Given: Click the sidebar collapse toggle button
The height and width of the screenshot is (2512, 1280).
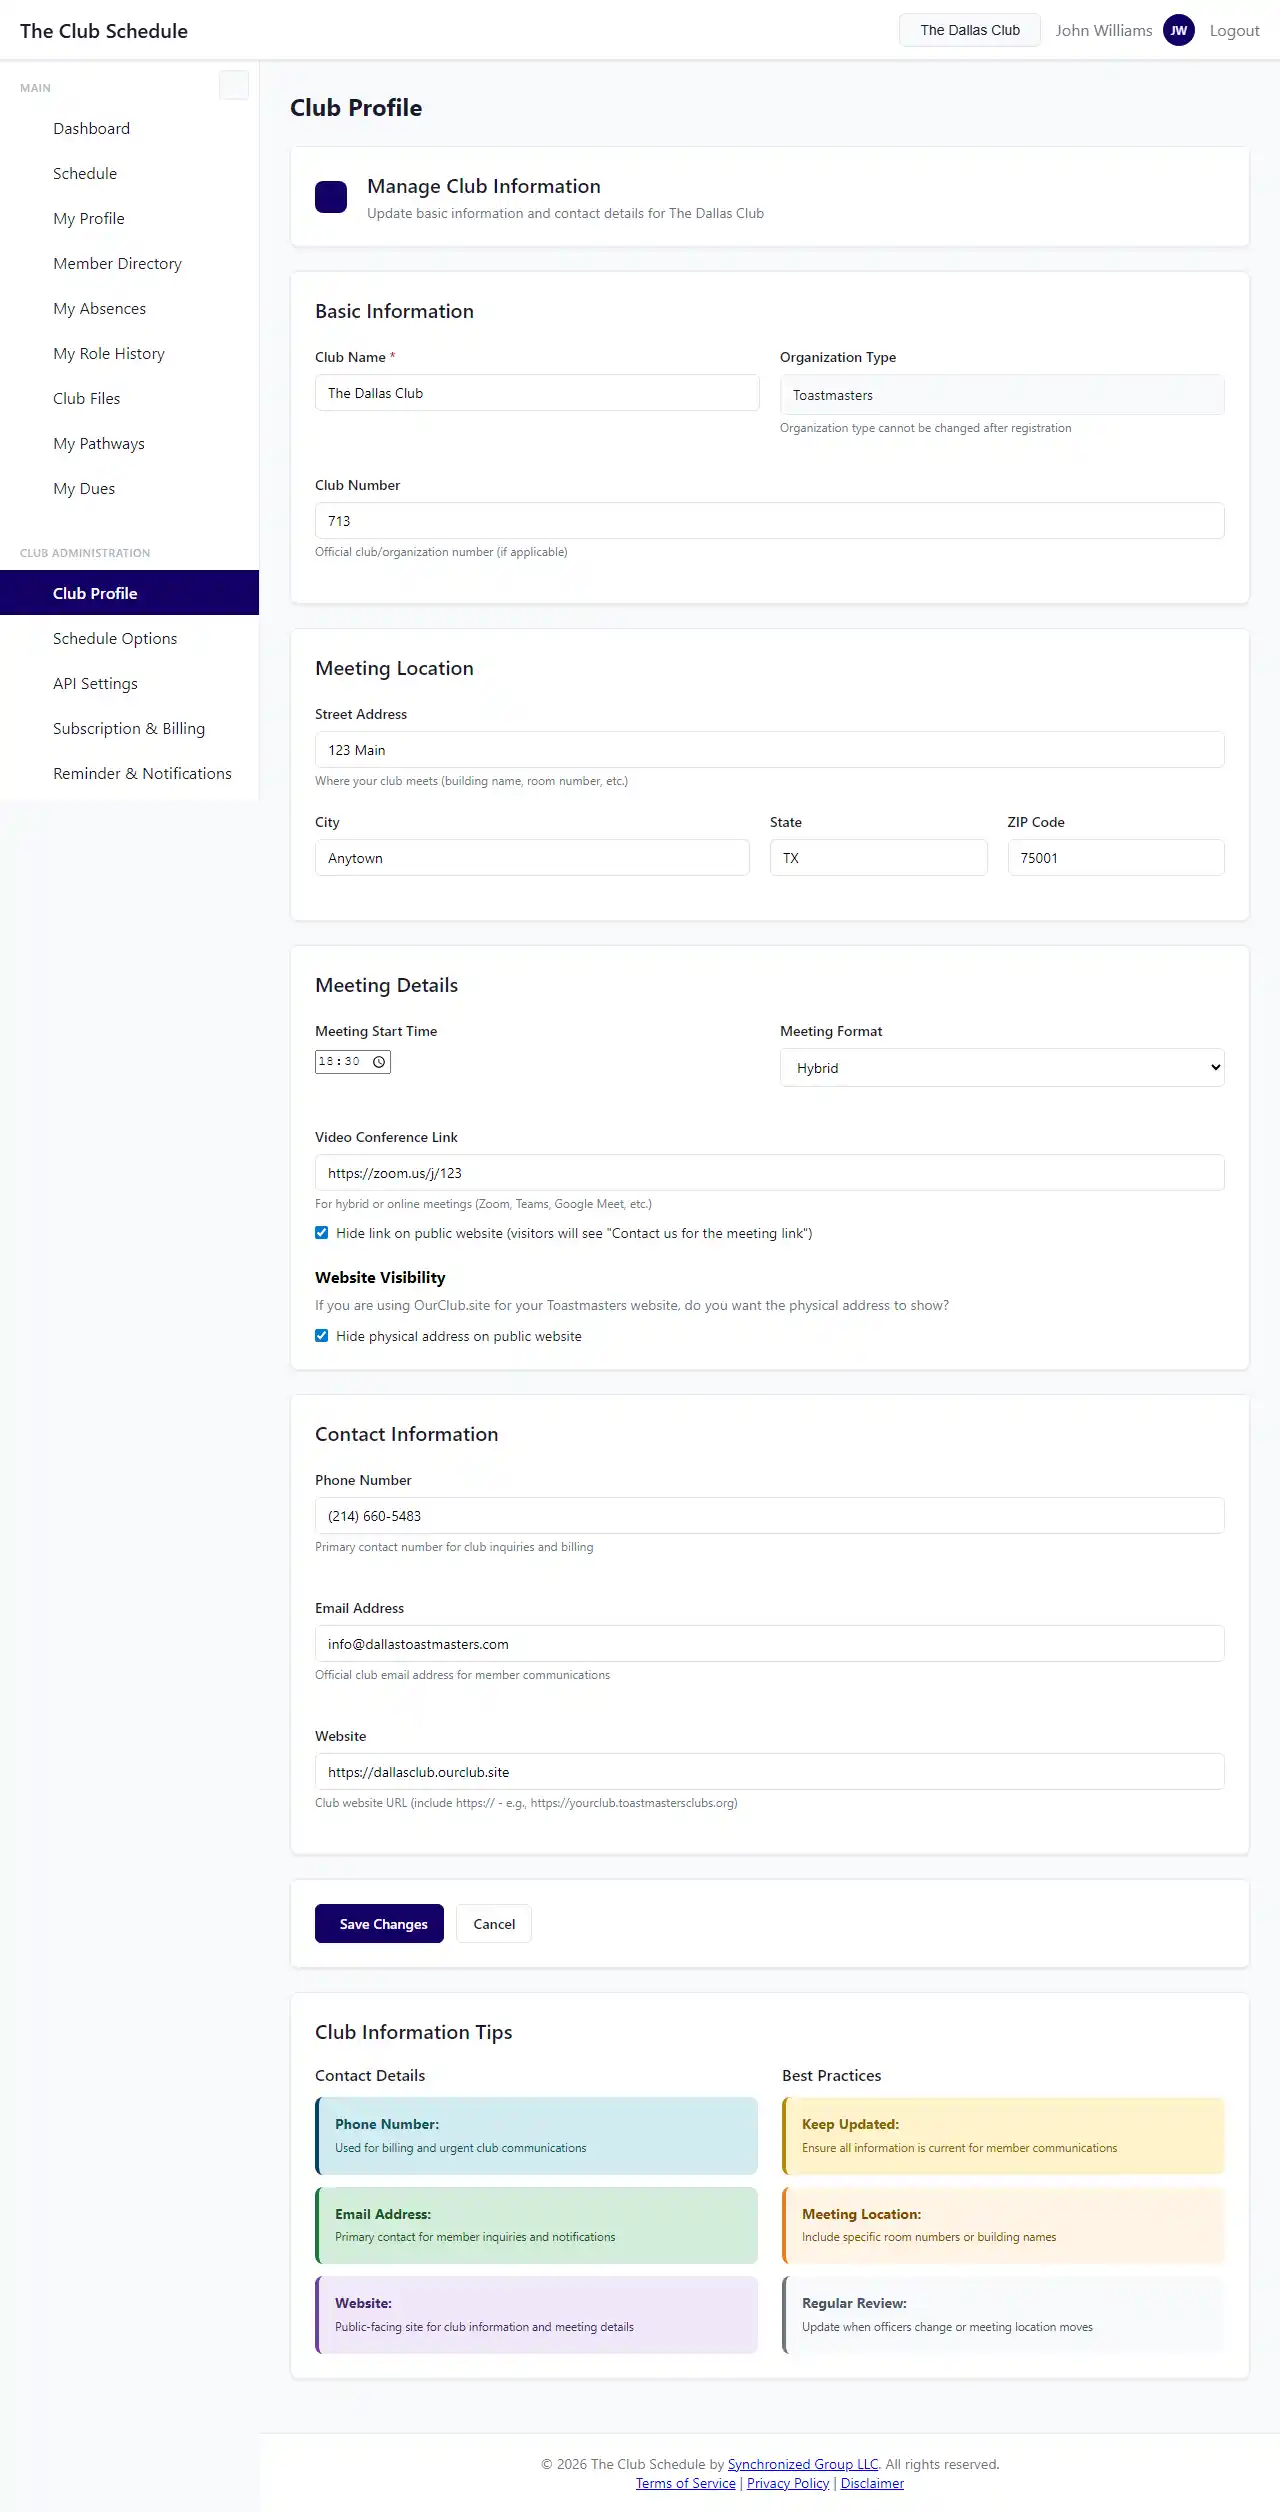Looking at the screenshot, I should click(x=233, y=86).
